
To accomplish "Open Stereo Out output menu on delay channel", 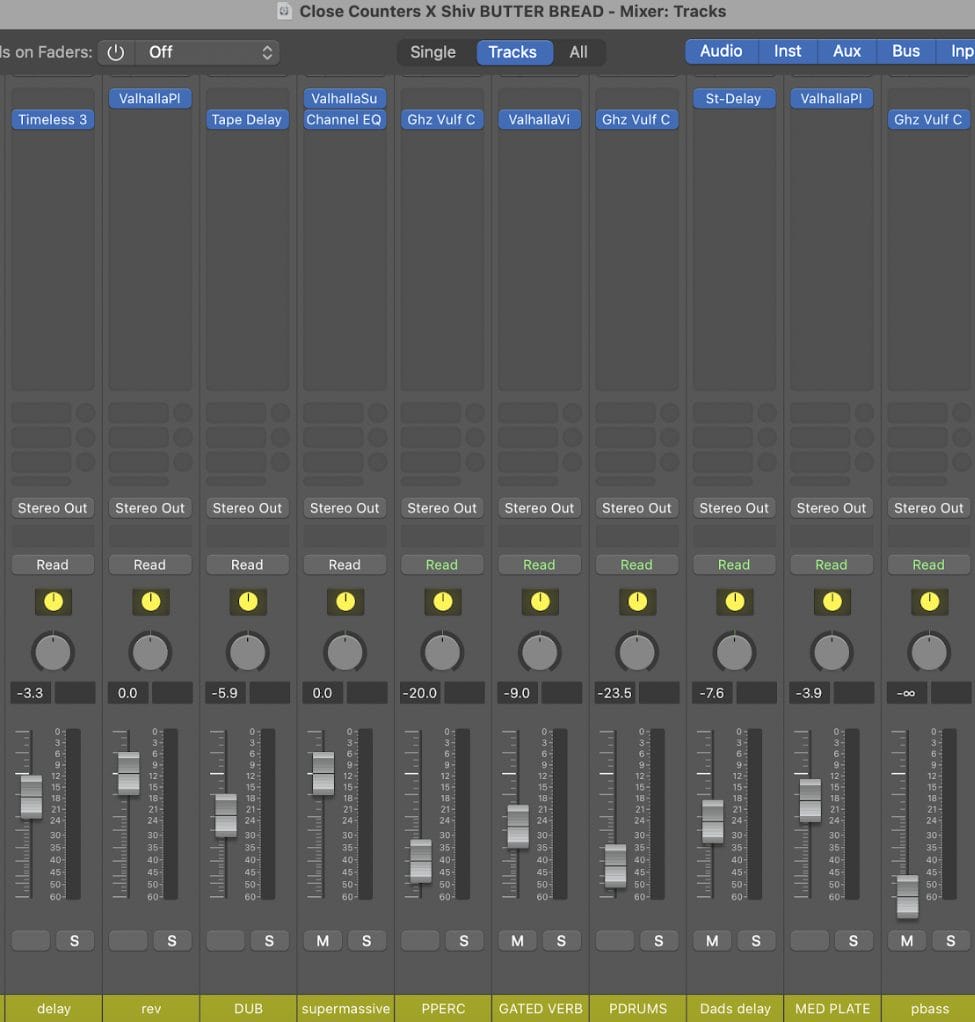I will tap(53, 508).
